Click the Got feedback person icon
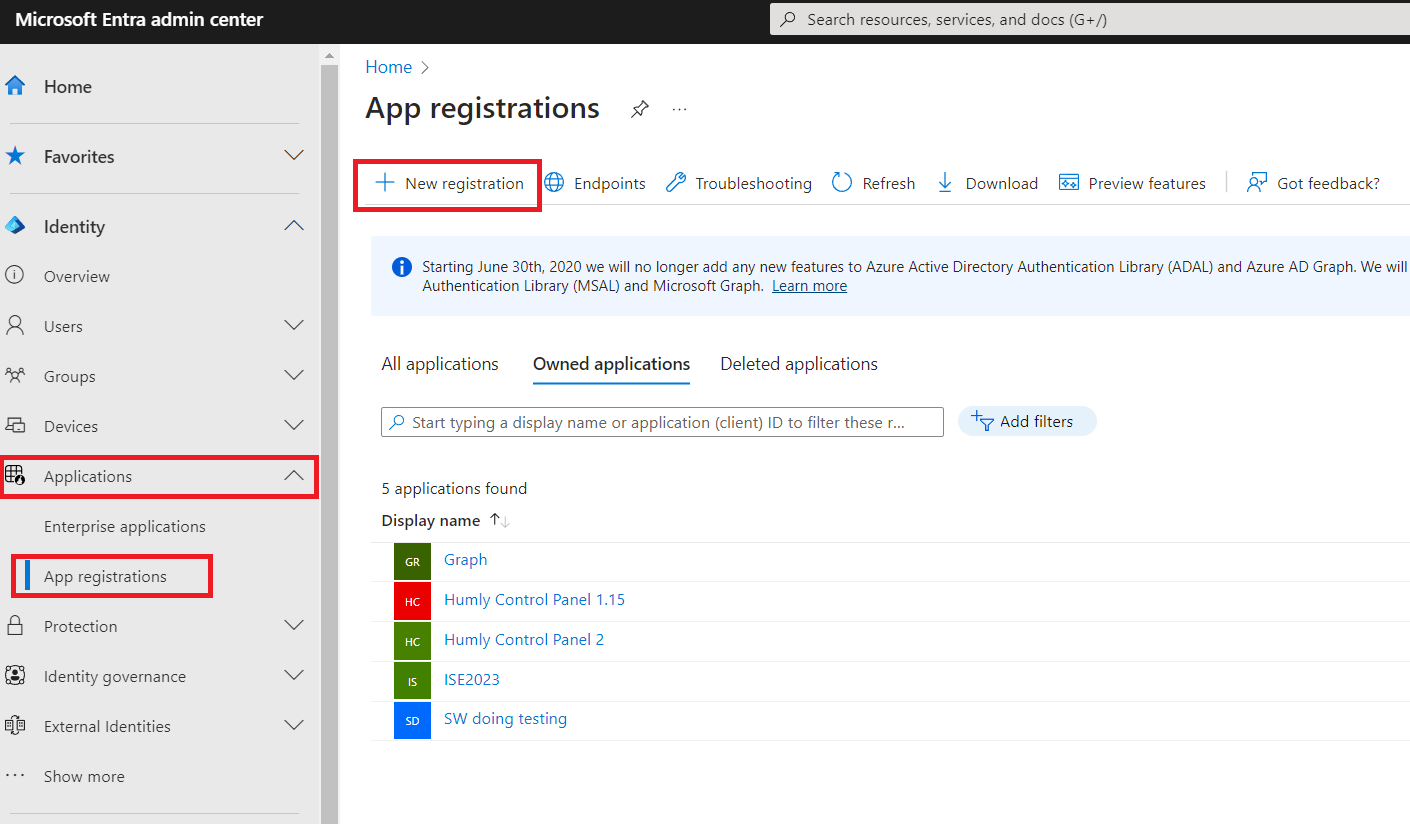Screen dimensions: 1410x824 coord(1257,183)
